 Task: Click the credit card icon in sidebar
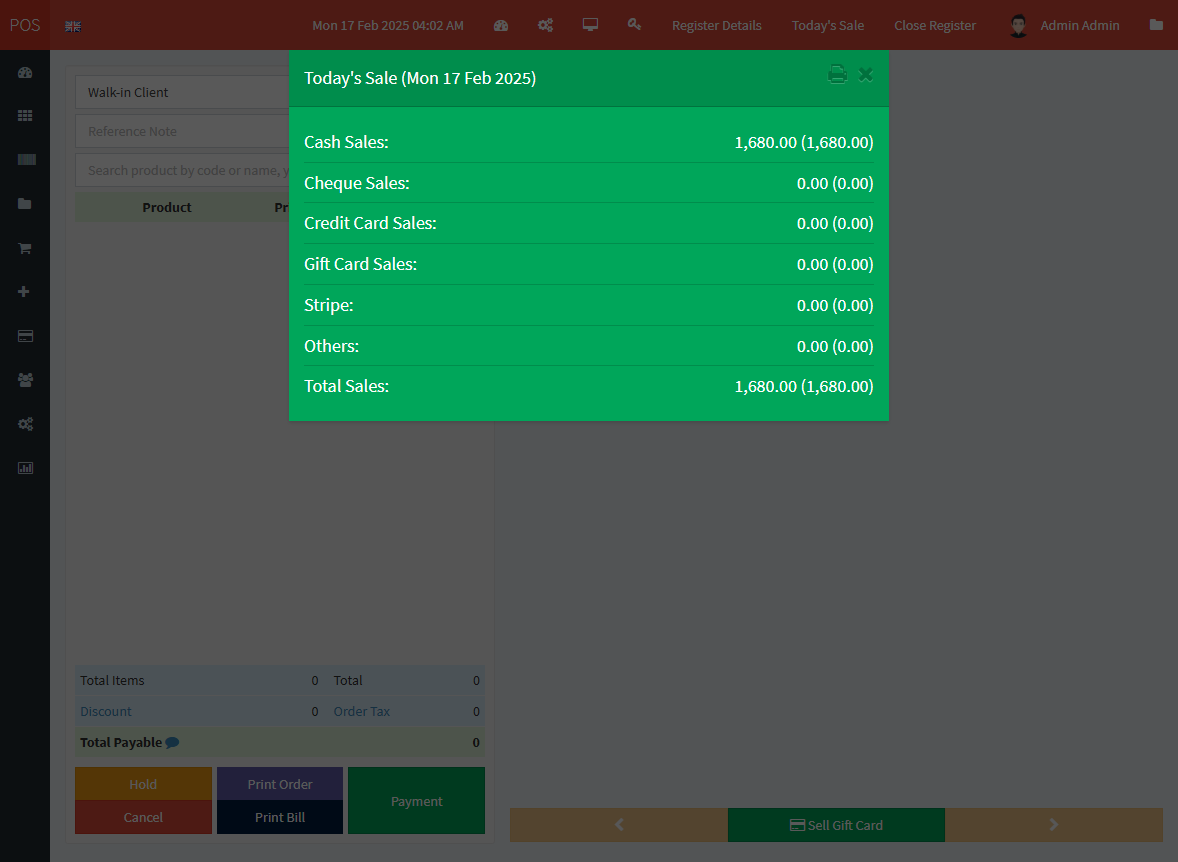(25, 336)
